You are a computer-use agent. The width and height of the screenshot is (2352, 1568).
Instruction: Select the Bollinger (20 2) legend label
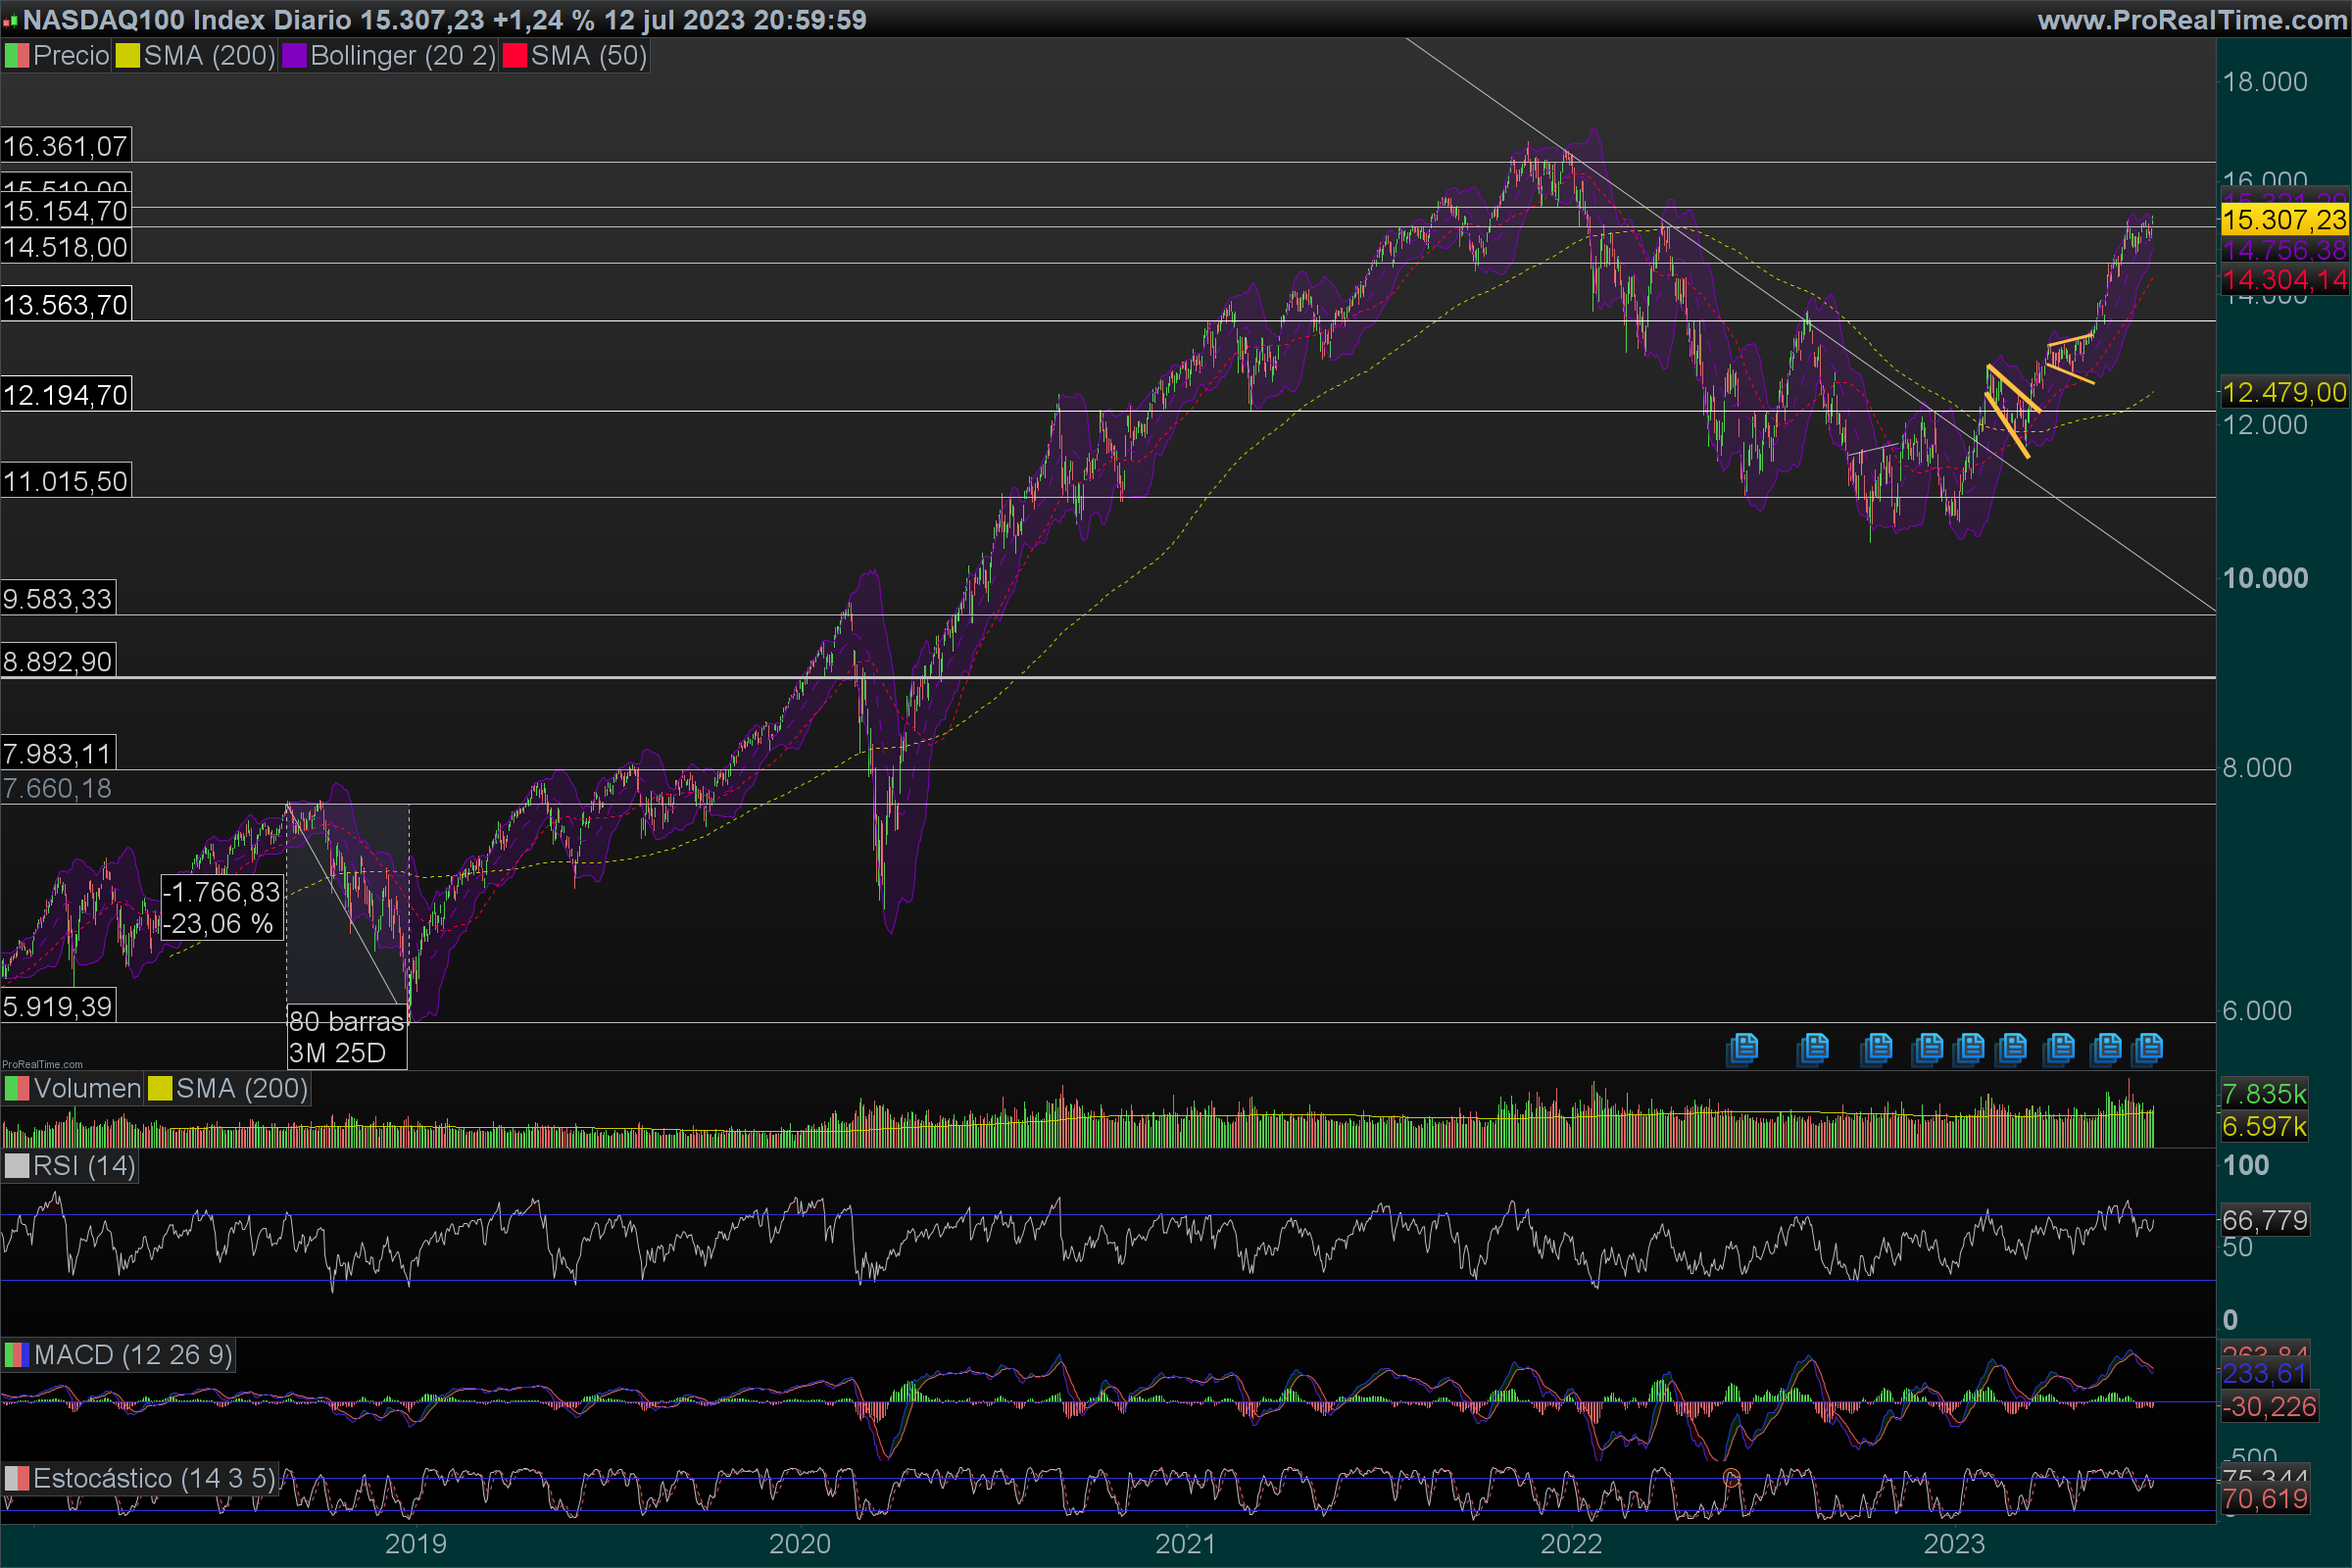click(x=402, y=56)
